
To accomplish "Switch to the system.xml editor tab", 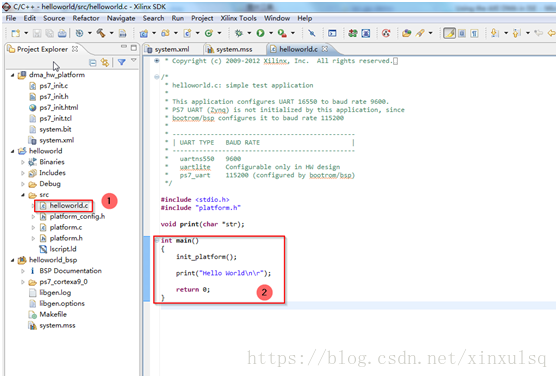I will point(168,49).
